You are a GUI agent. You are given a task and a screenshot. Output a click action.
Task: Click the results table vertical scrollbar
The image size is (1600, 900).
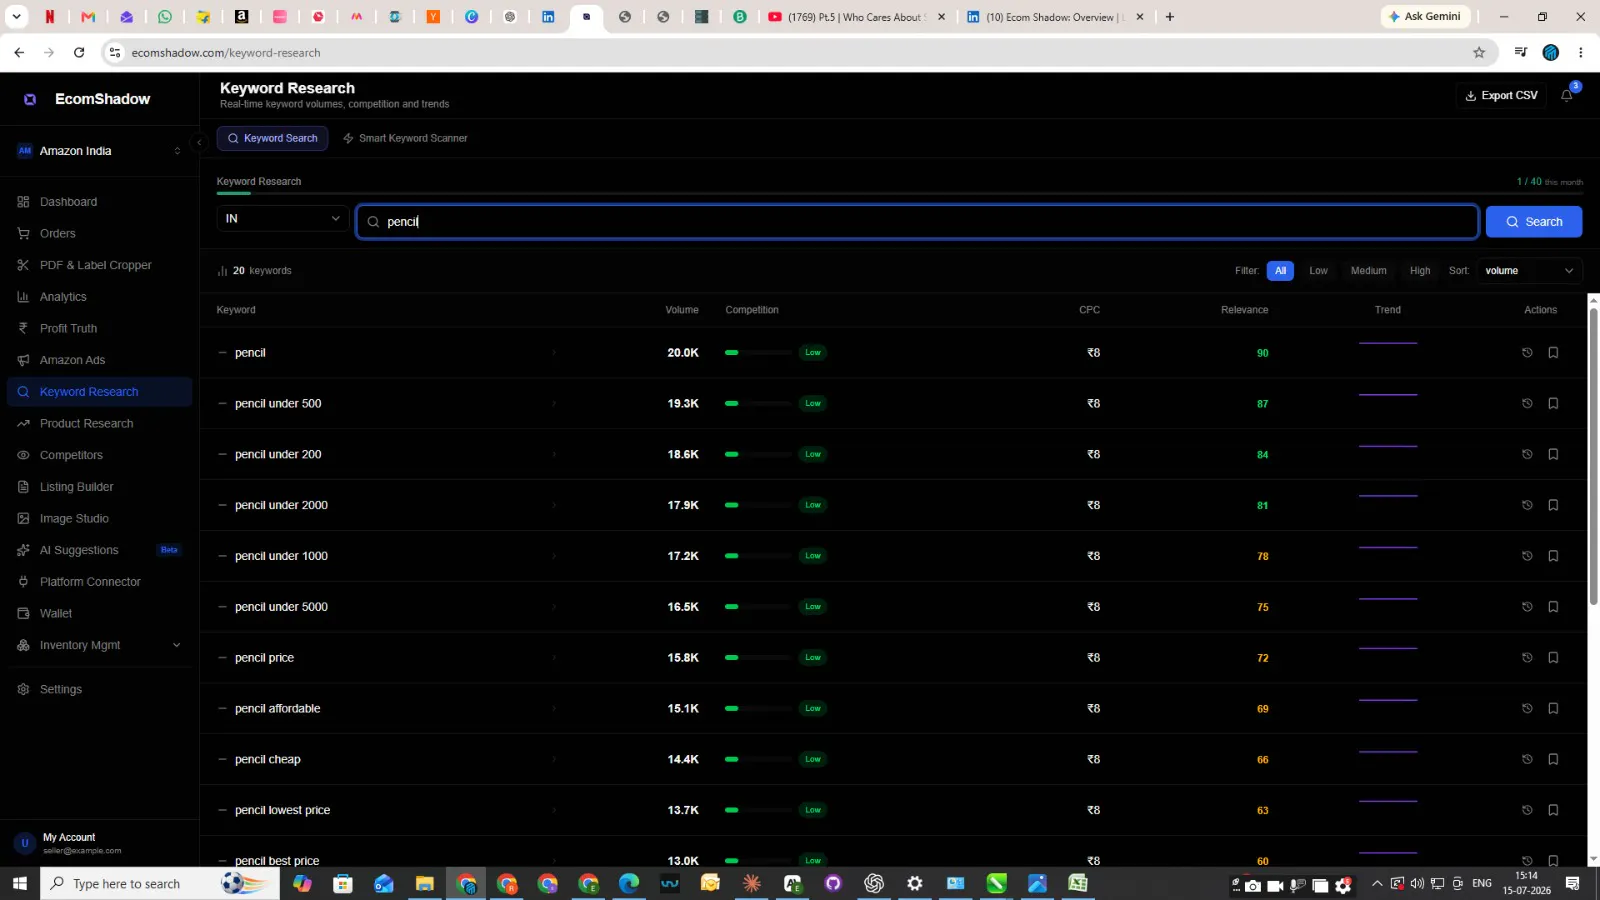click(x=1593, y=456)
